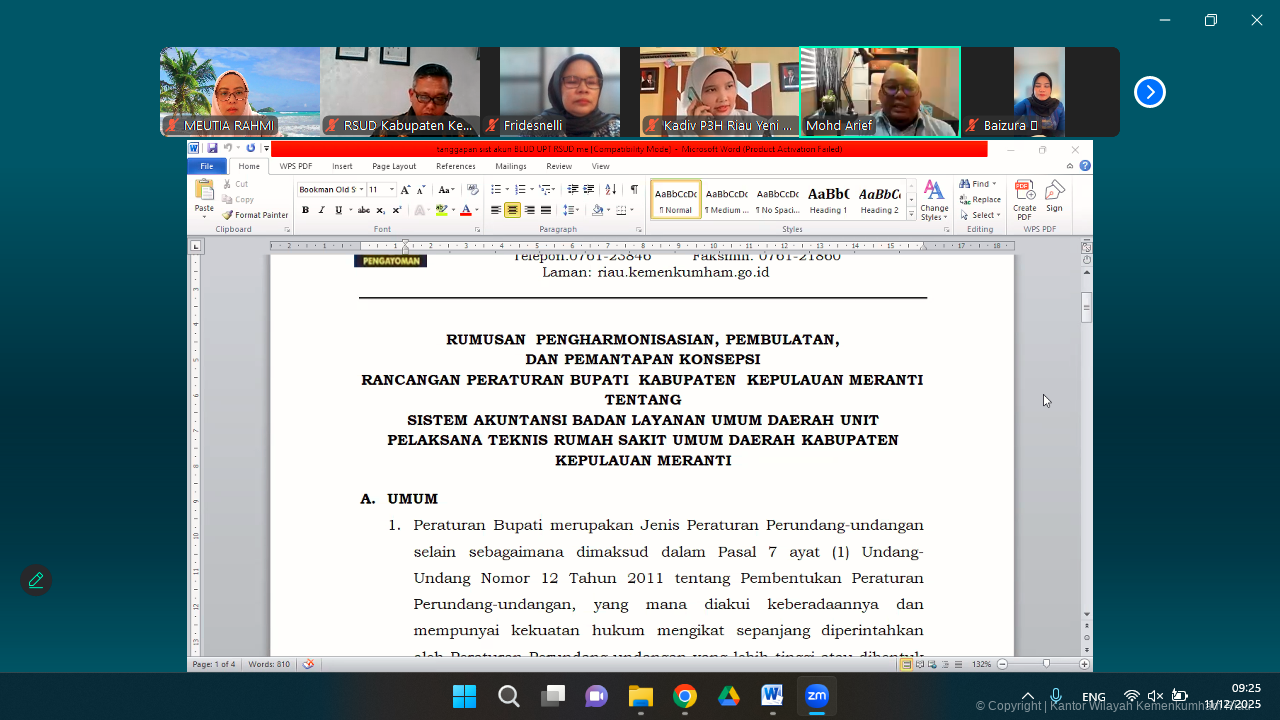Click the Save icon in Quick Access Toolbar
Screen dimensions: 1280x720
coord(212,149)
